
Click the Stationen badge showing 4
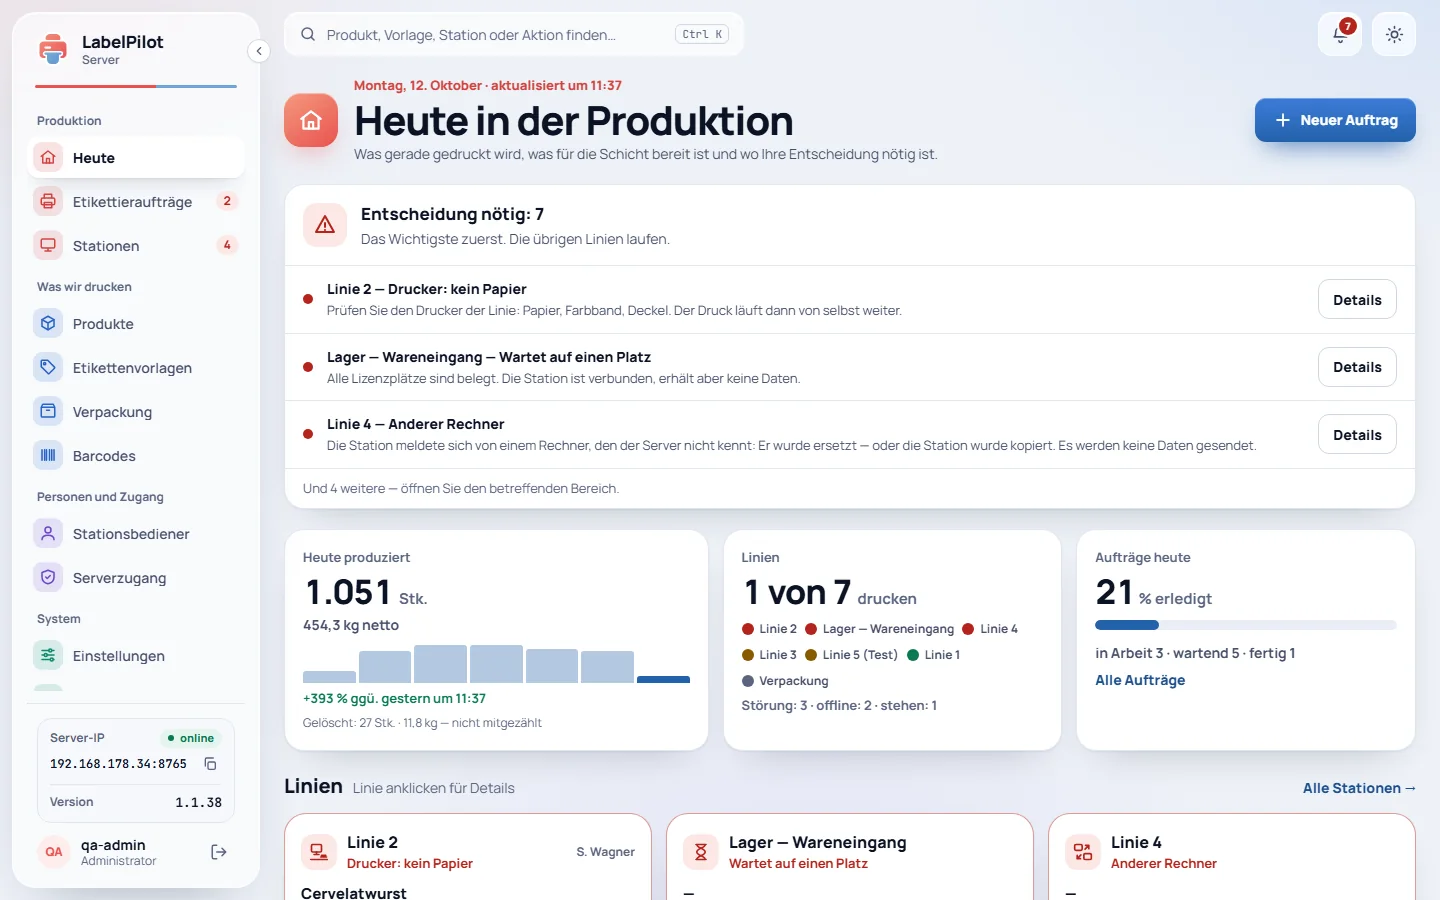[x=227, y=245]
